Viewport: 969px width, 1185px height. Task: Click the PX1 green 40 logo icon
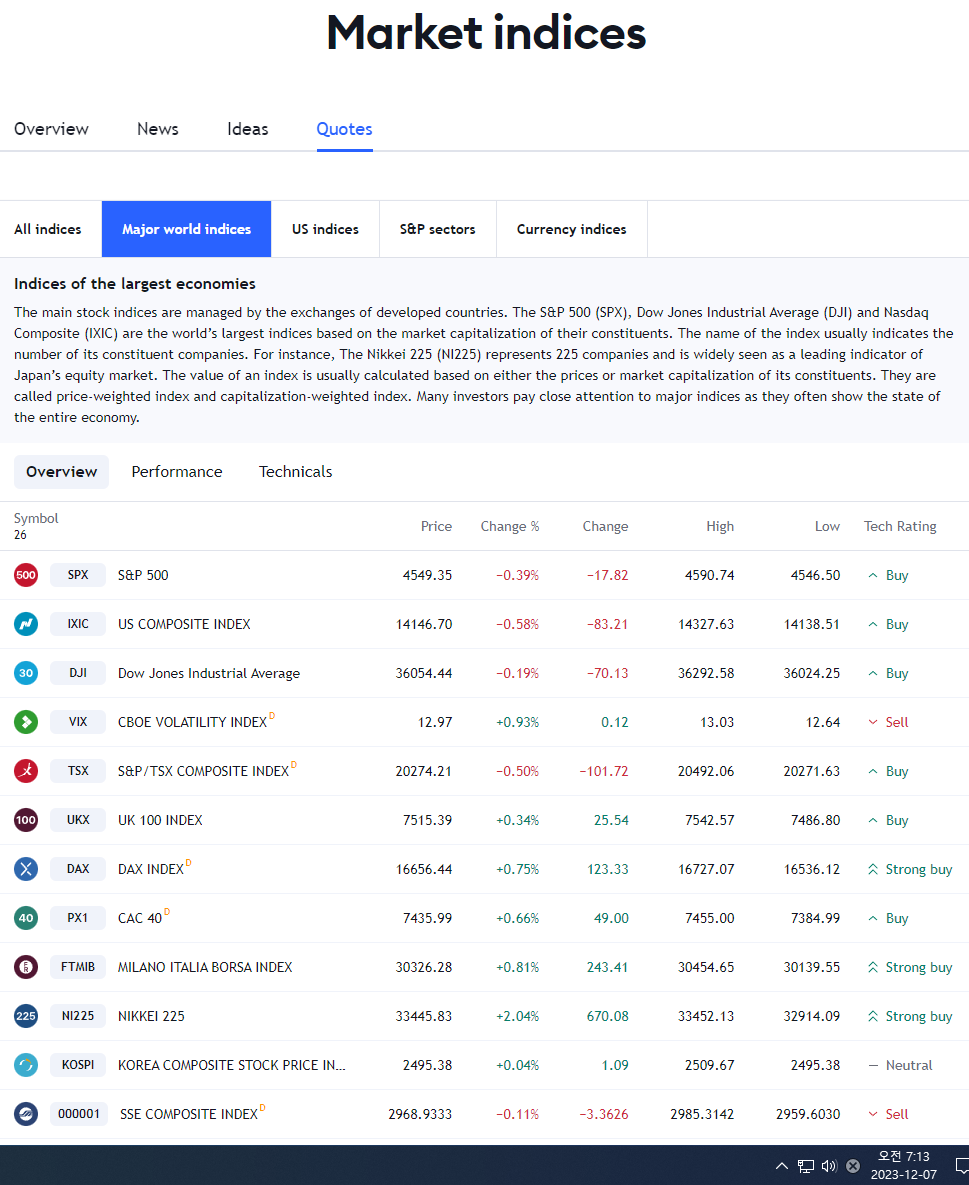pos(26,918)
